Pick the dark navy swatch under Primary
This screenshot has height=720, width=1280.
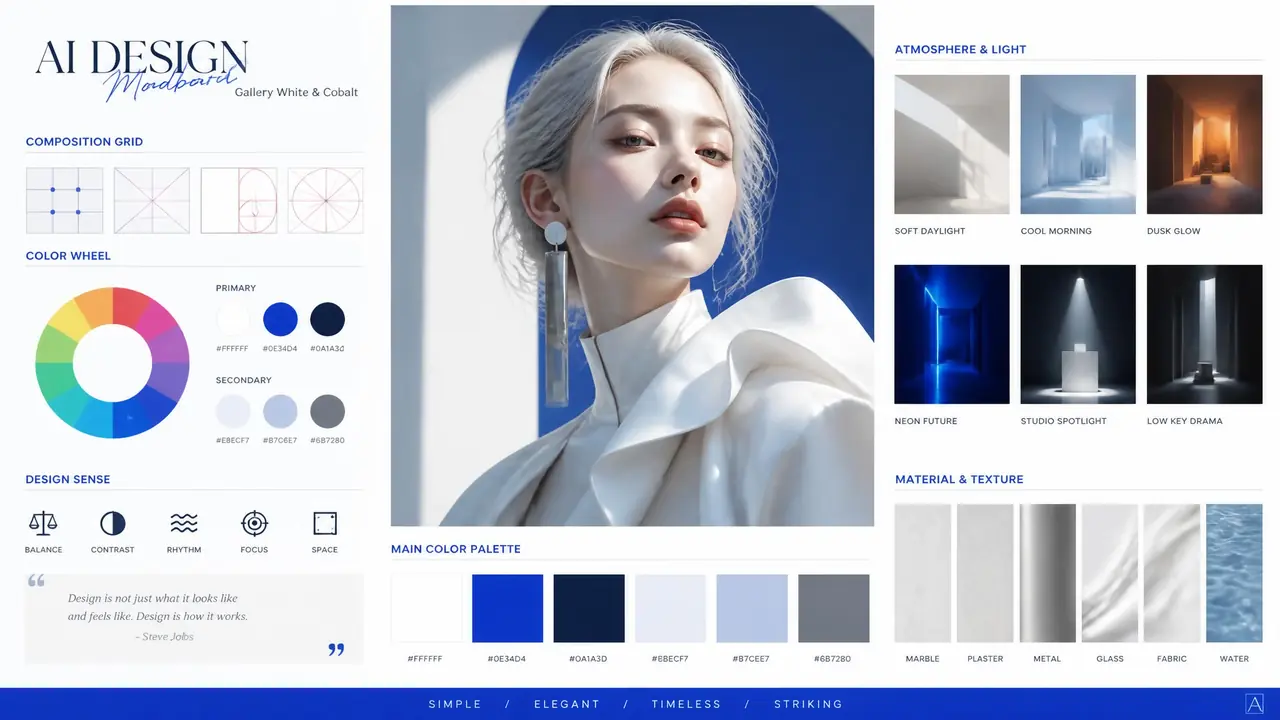click(x=328, y=320)
